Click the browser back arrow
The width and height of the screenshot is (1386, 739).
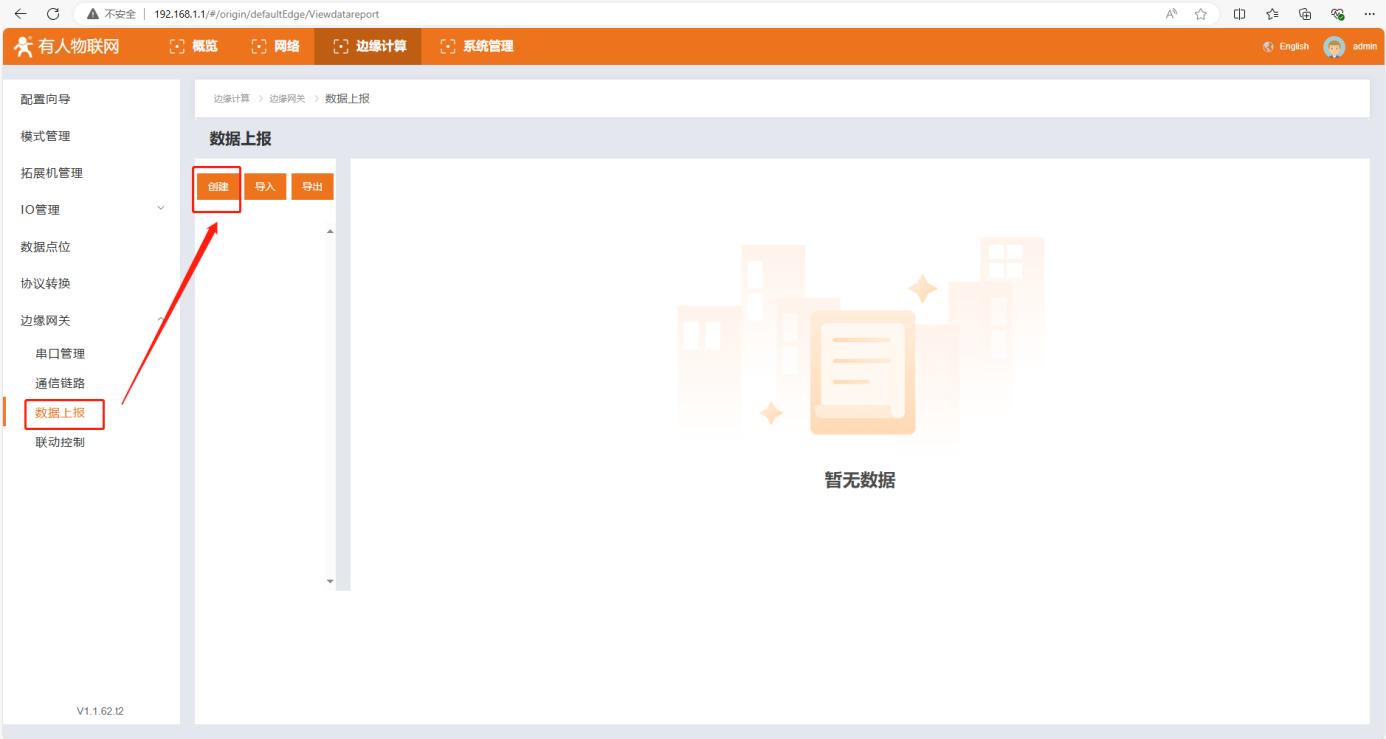[x=20, y=14]
